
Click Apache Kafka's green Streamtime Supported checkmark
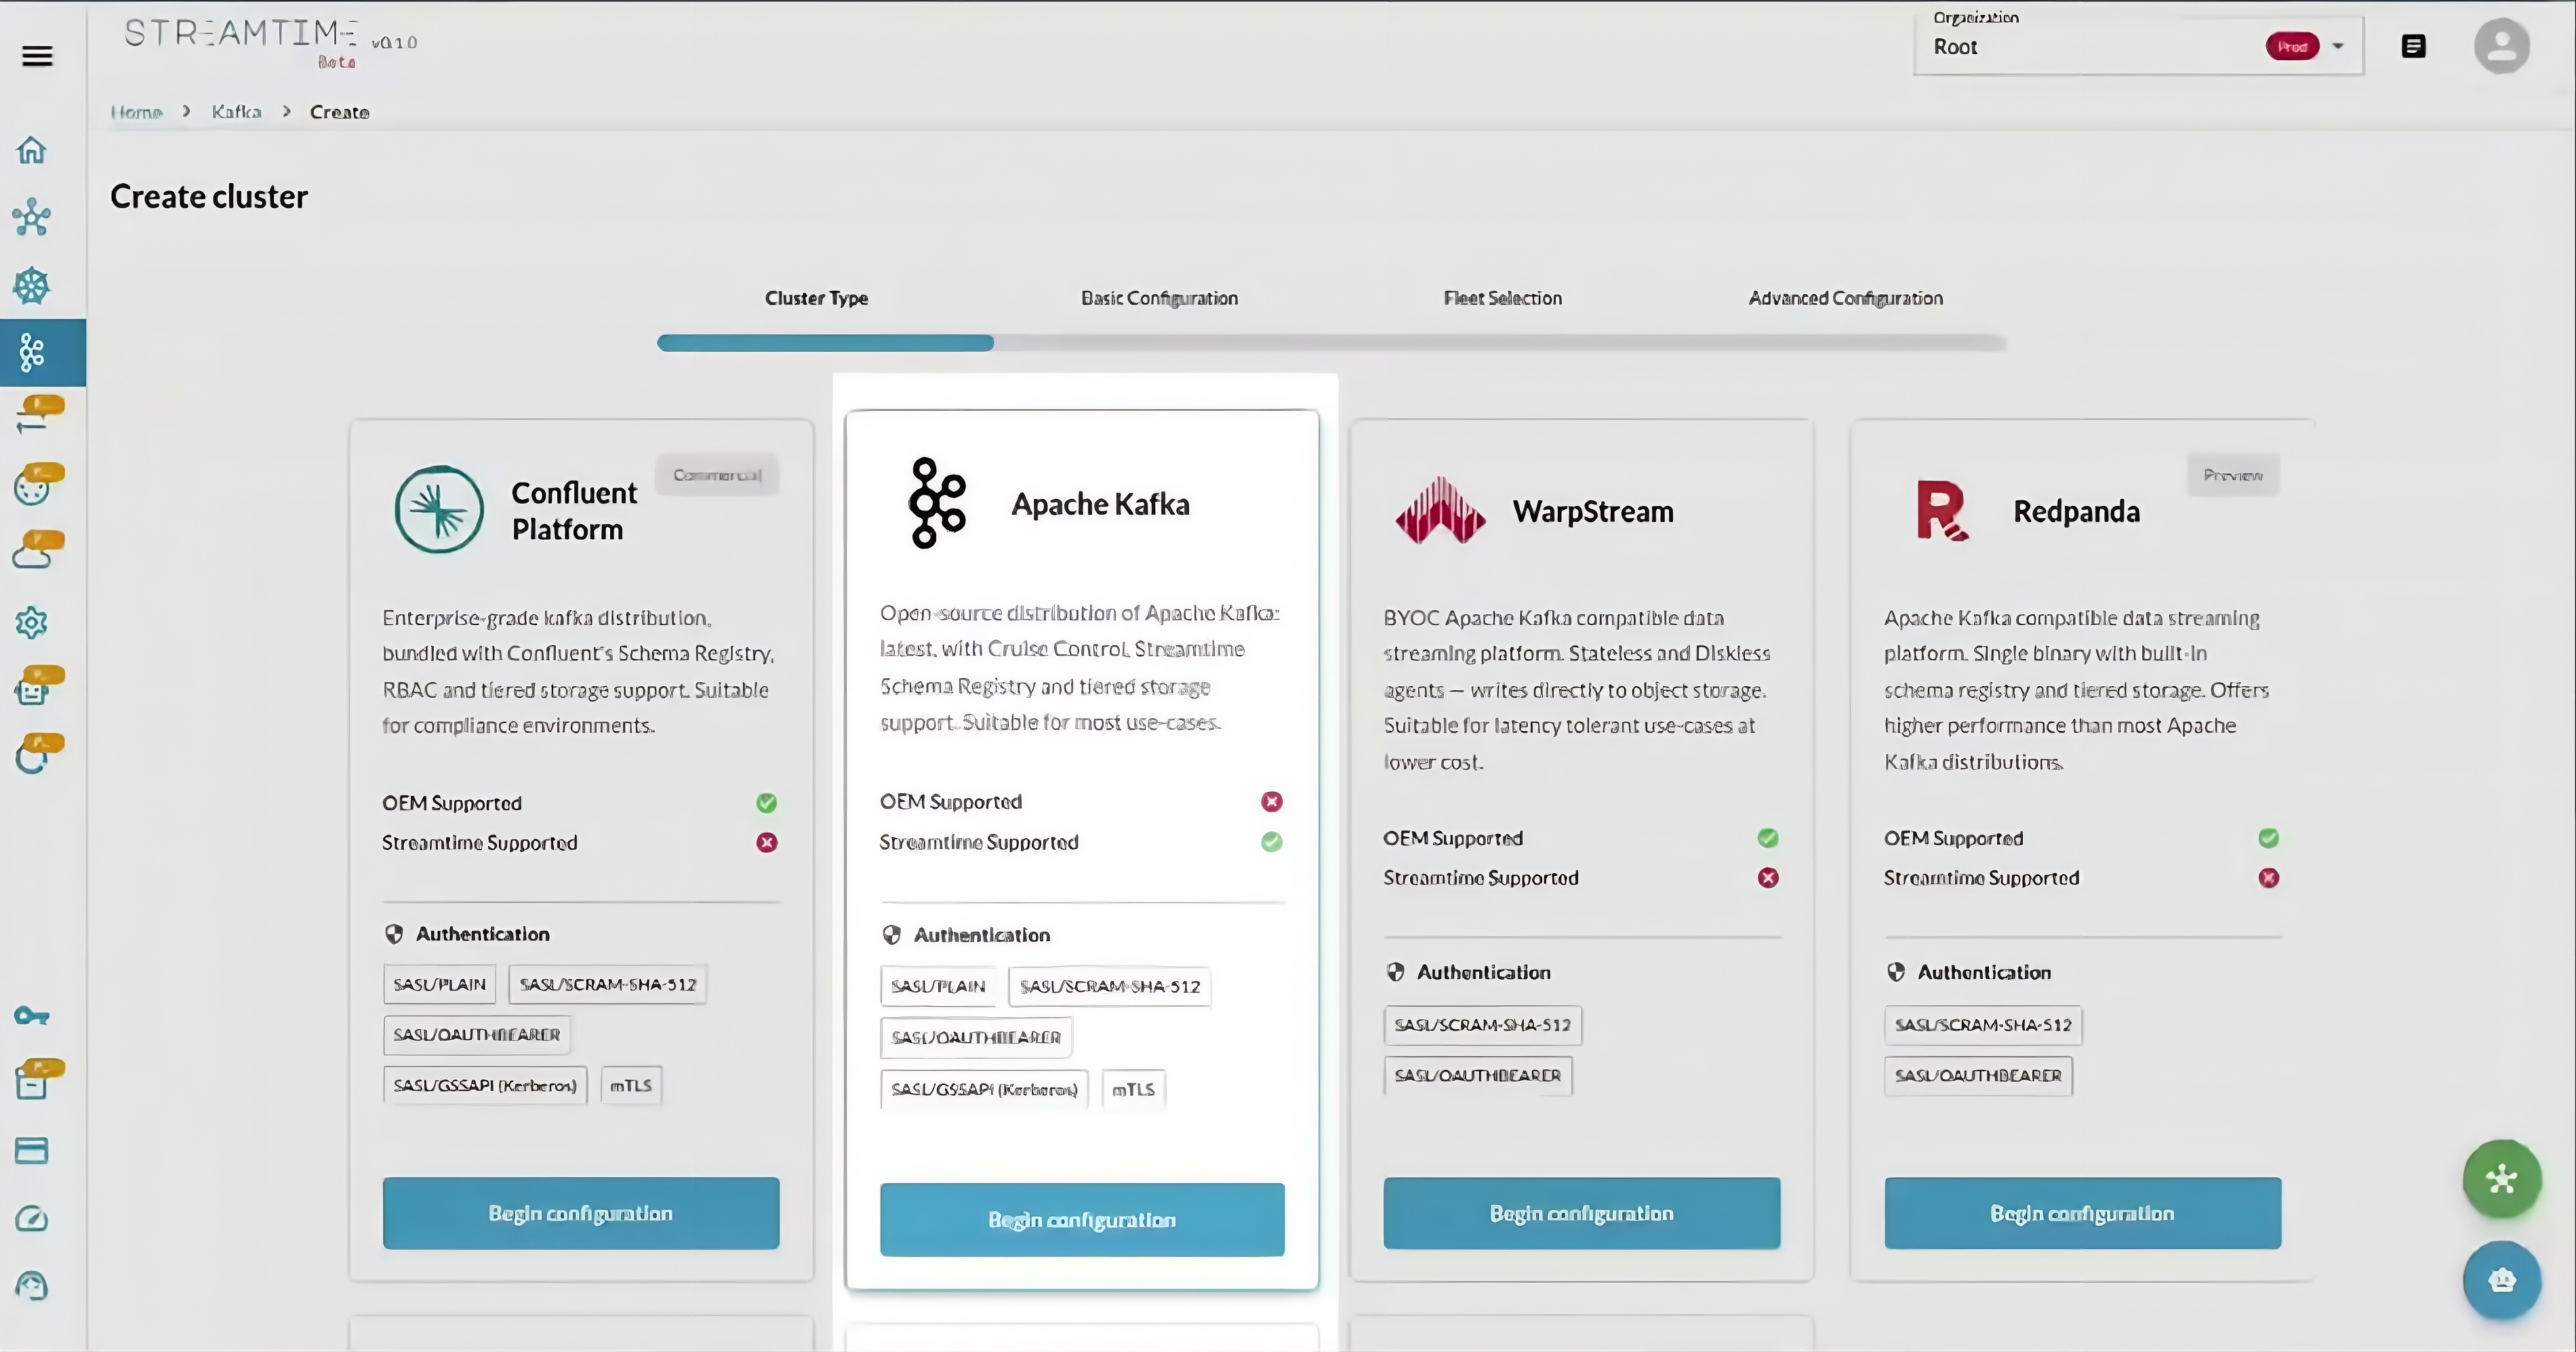[1272, 842]
